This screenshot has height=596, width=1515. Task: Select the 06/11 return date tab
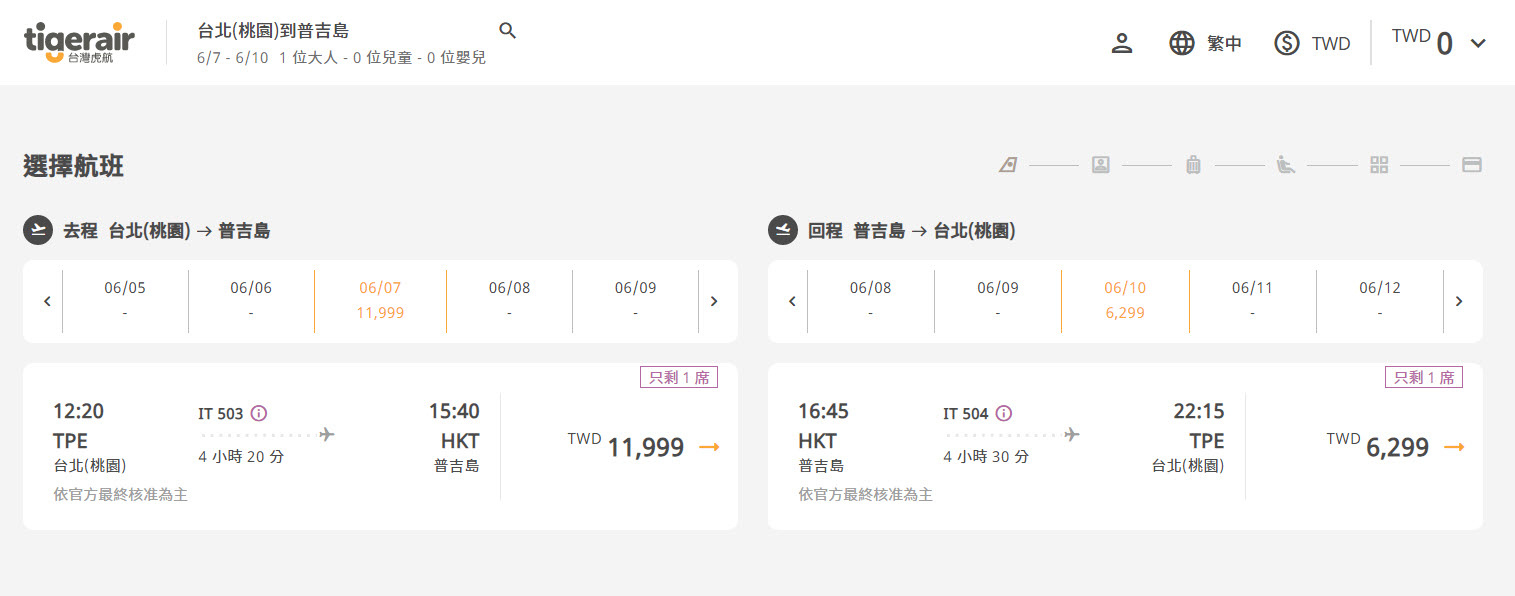[1253, 301]
